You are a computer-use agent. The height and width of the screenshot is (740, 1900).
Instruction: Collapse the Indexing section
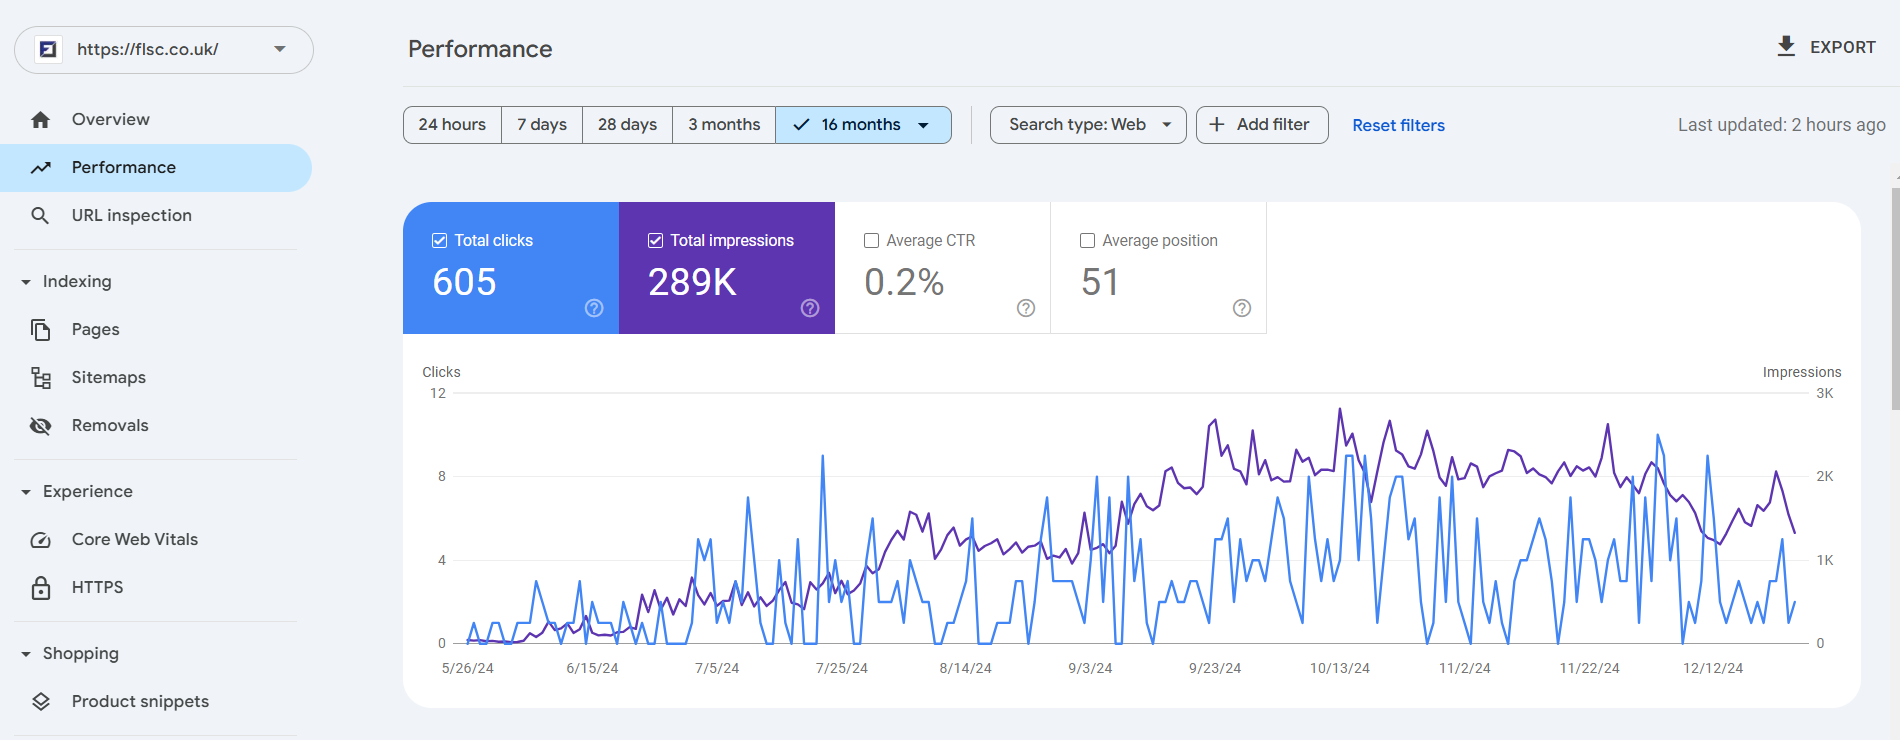(26, 282)
